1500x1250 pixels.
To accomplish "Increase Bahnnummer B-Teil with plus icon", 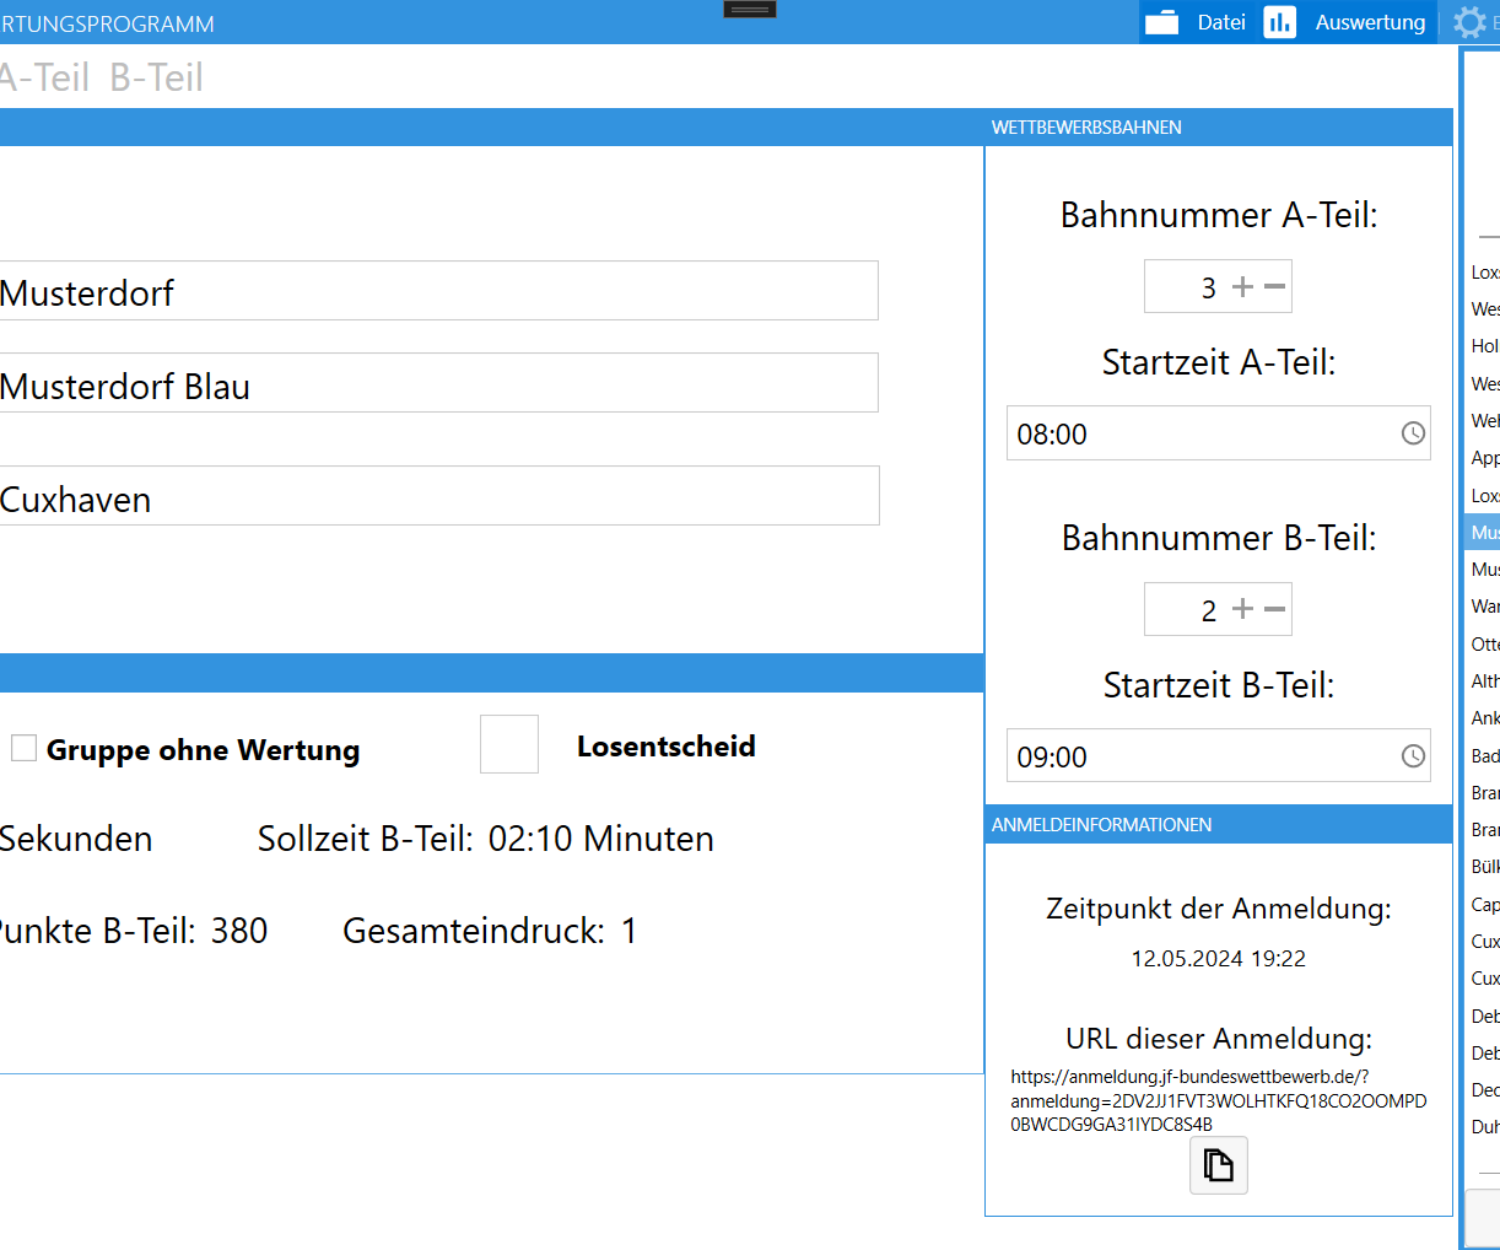I will [x=1242, y=609].
